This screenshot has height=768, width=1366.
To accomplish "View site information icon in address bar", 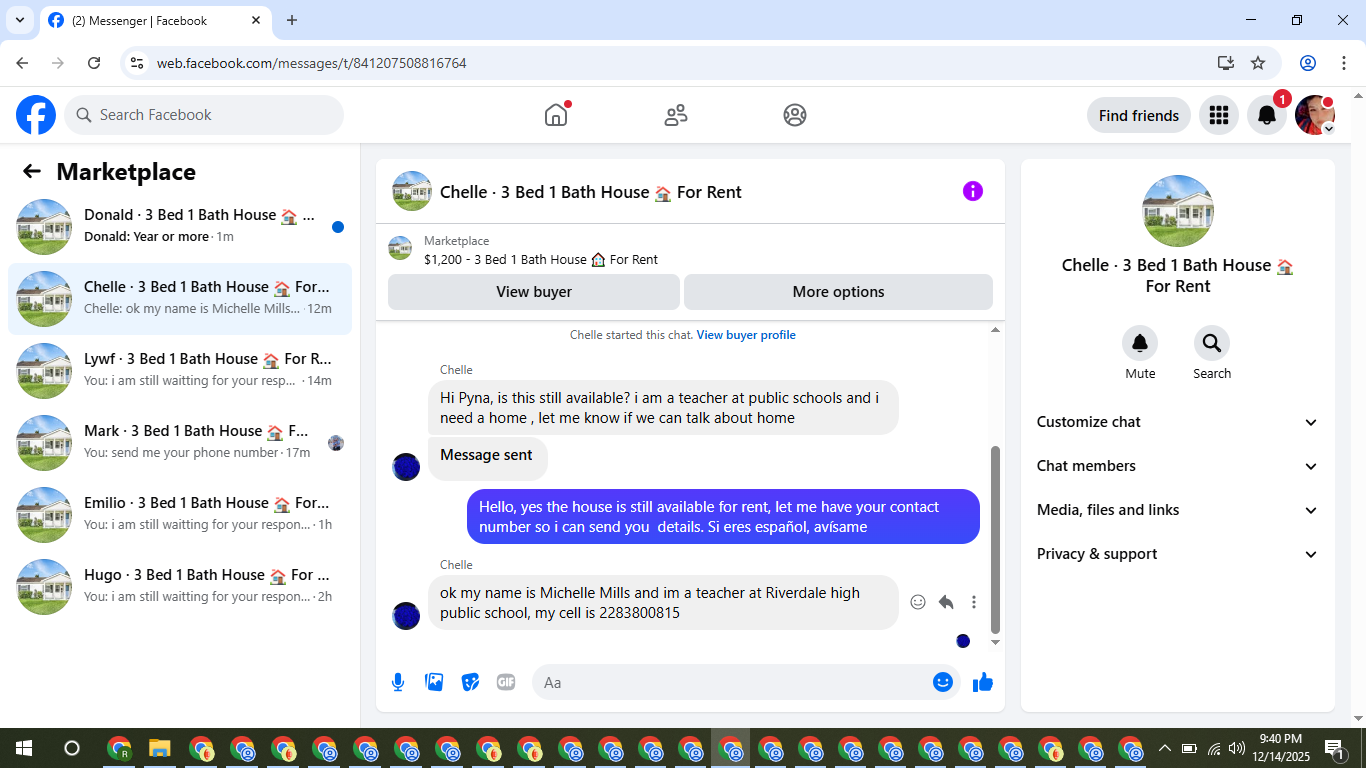I will [138, 63].
